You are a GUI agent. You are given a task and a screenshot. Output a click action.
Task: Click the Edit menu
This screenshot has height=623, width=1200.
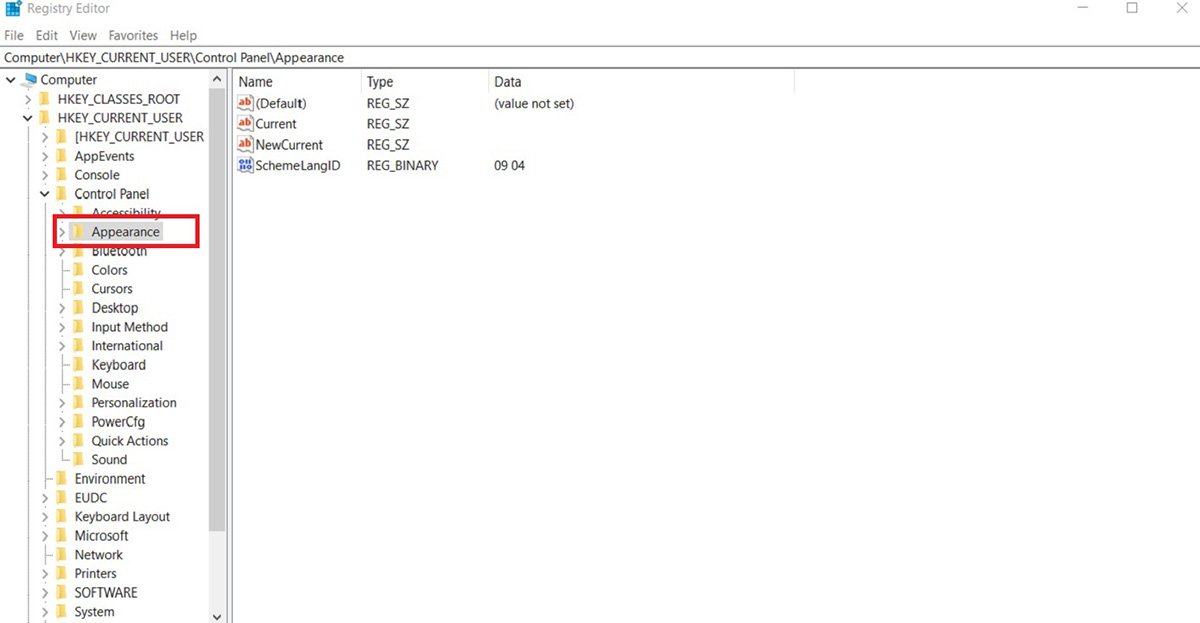coord(46,35)
